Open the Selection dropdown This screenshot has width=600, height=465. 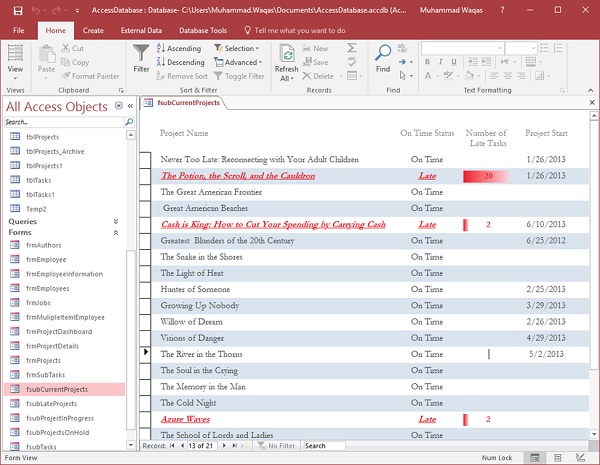pyautogui.click(x=238, y=48)
